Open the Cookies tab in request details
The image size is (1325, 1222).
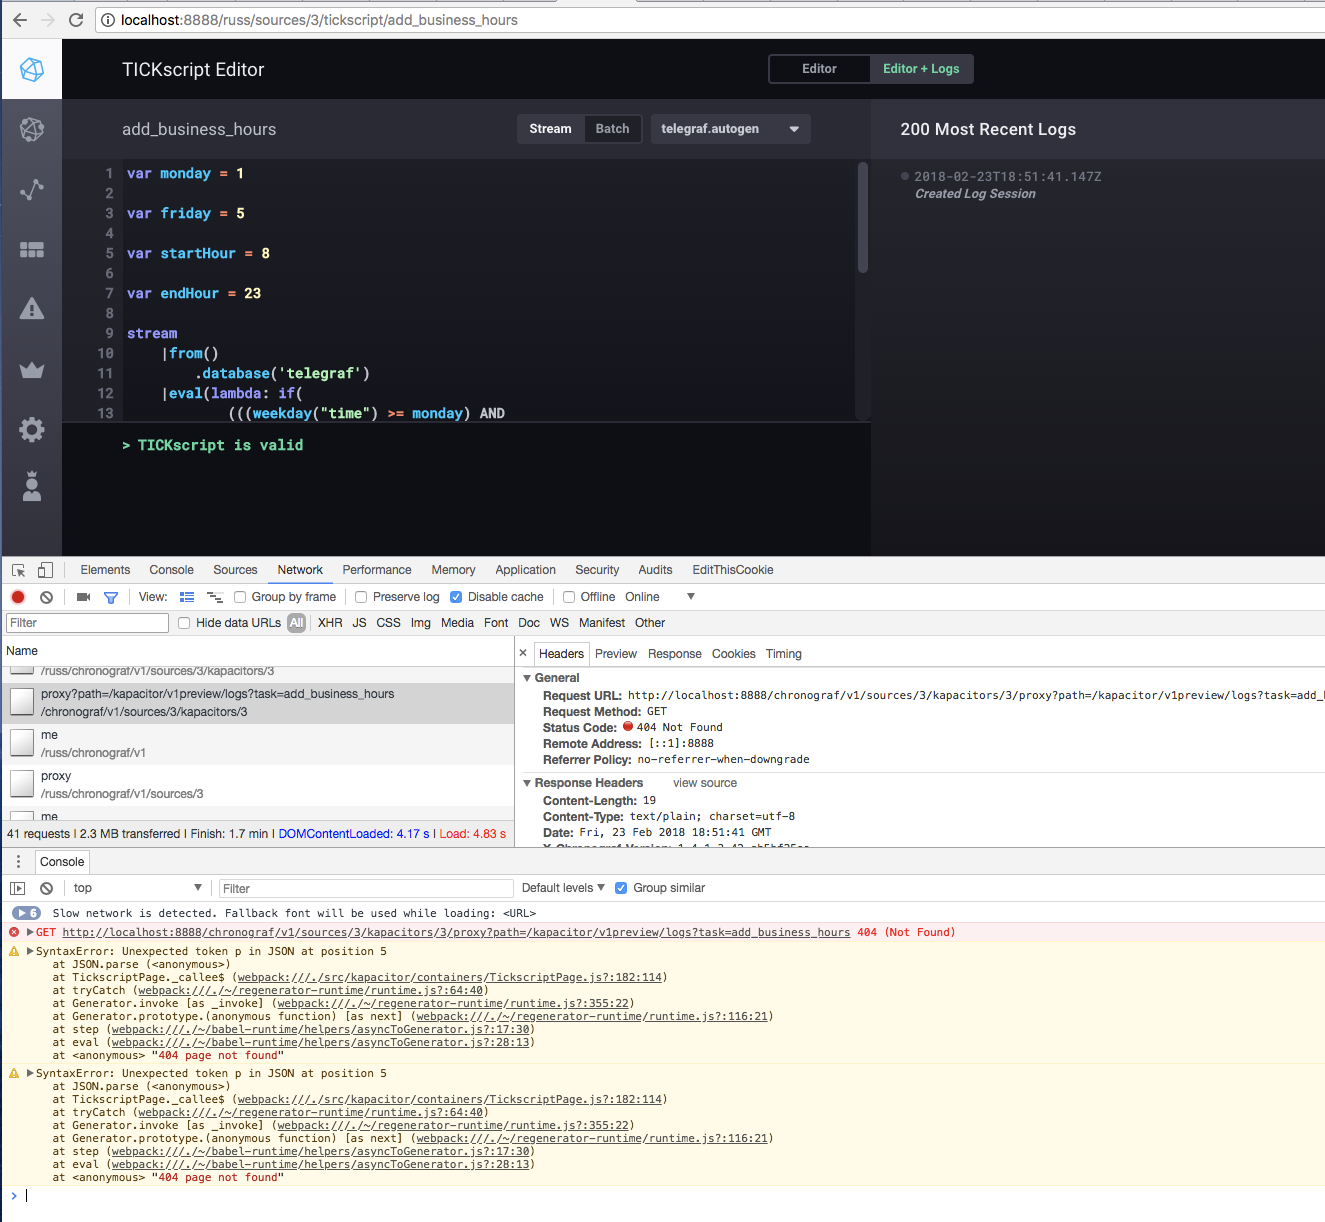(733, 653)
